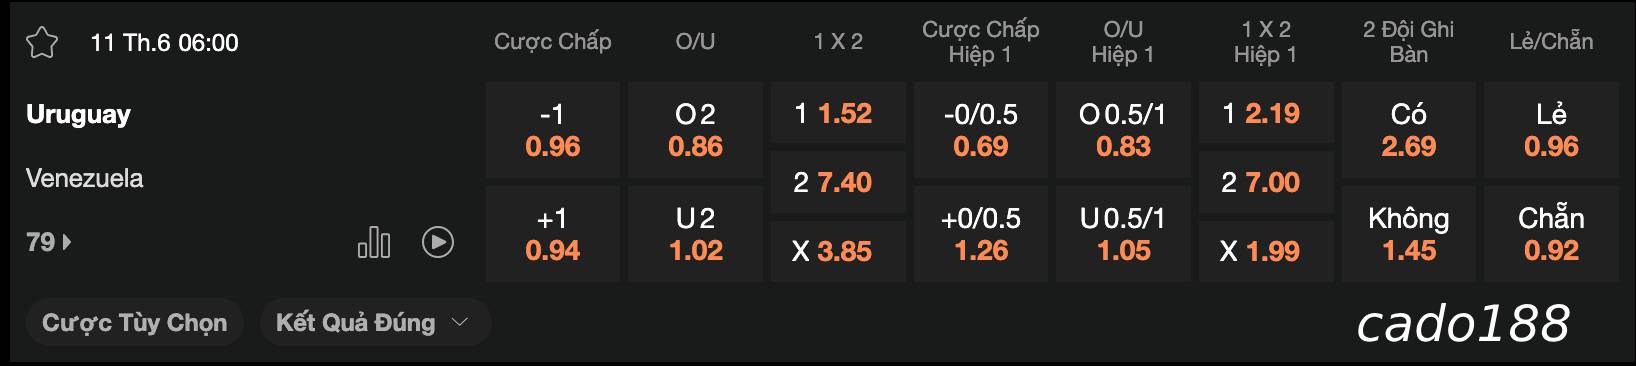Viewport: 1636px width, 366px height.
Task: Select Có both teams score 2.69
Action: click(1409, 131)
